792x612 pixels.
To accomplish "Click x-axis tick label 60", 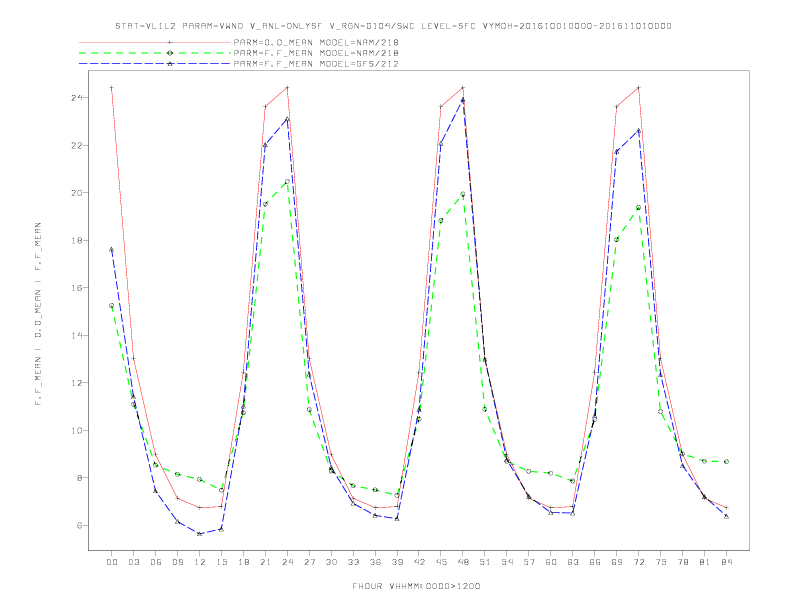I will click(551, 562).
